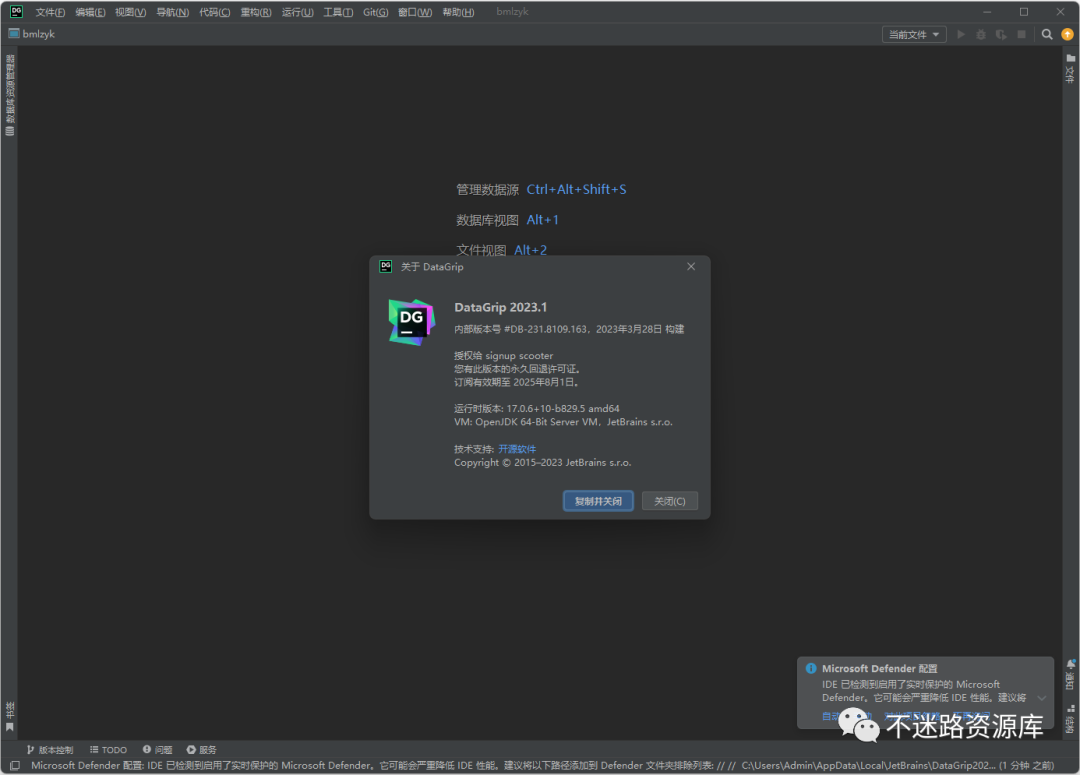Click the 运行时版本 17.0.6+10-b829.5 text
The height and width of the screenshot is (775, 1080).
click(537, 409)
